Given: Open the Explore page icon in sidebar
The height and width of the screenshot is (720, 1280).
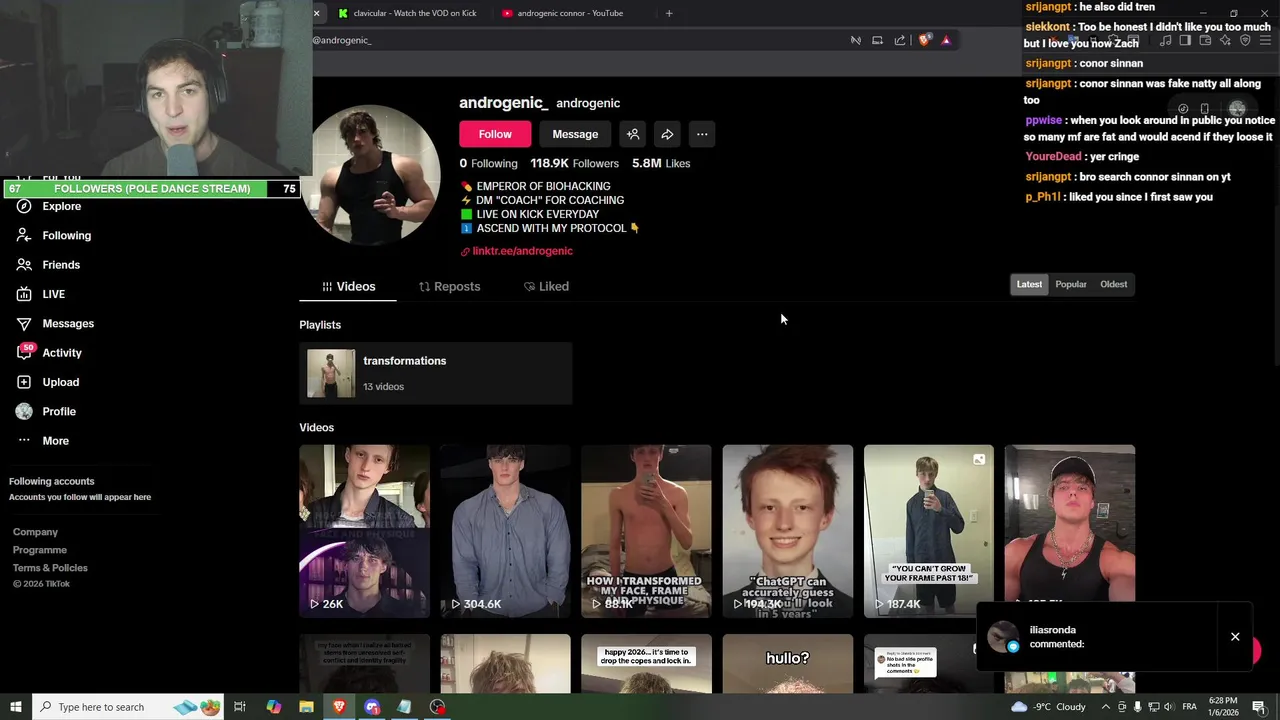Looking at the screenshot, I should click(x=24, y=206).
